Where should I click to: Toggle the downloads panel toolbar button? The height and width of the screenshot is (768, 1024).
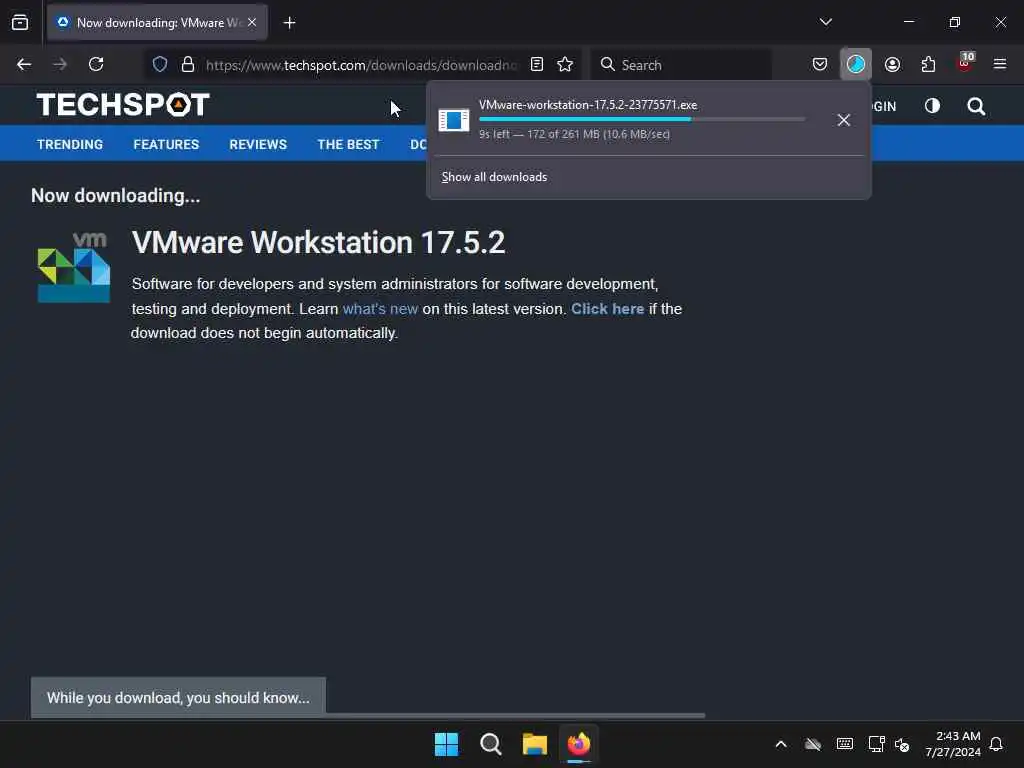tap(856, 64)
